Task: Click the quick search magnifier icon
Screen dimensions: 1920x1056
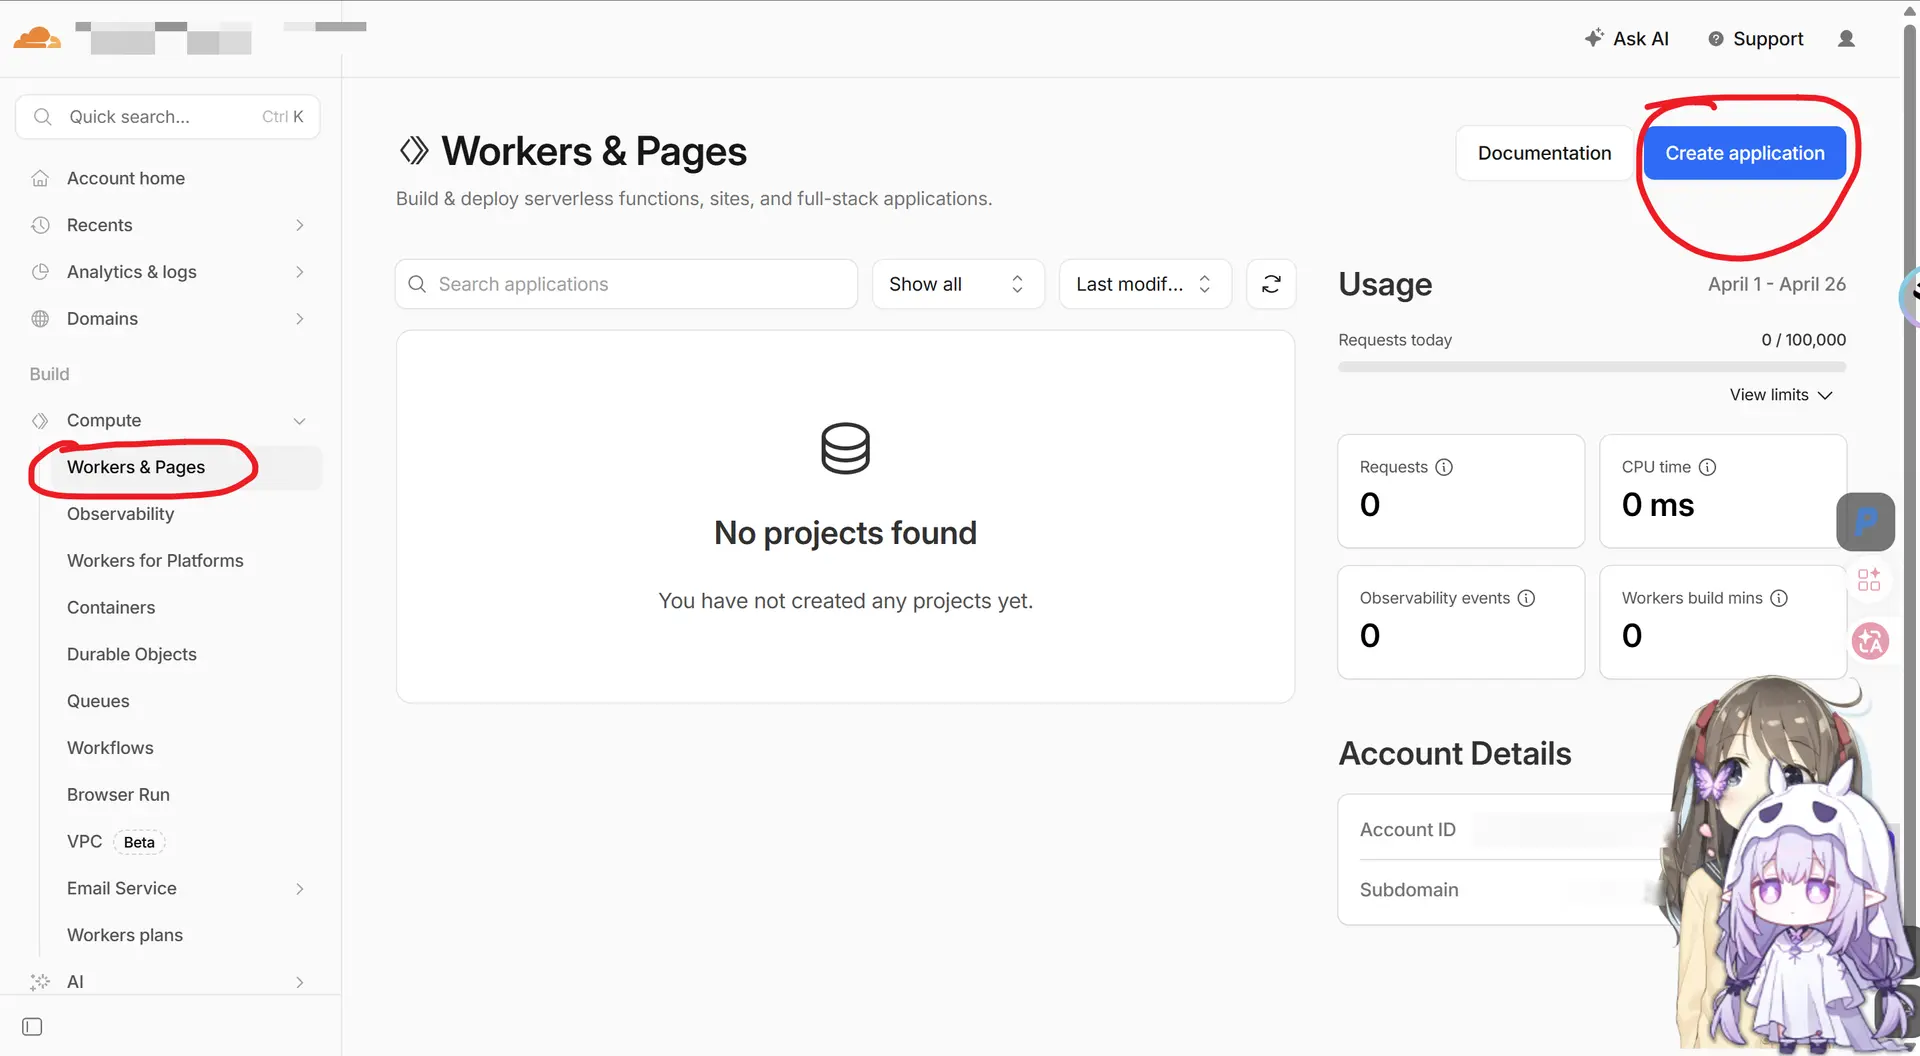Action: [43, 117]
